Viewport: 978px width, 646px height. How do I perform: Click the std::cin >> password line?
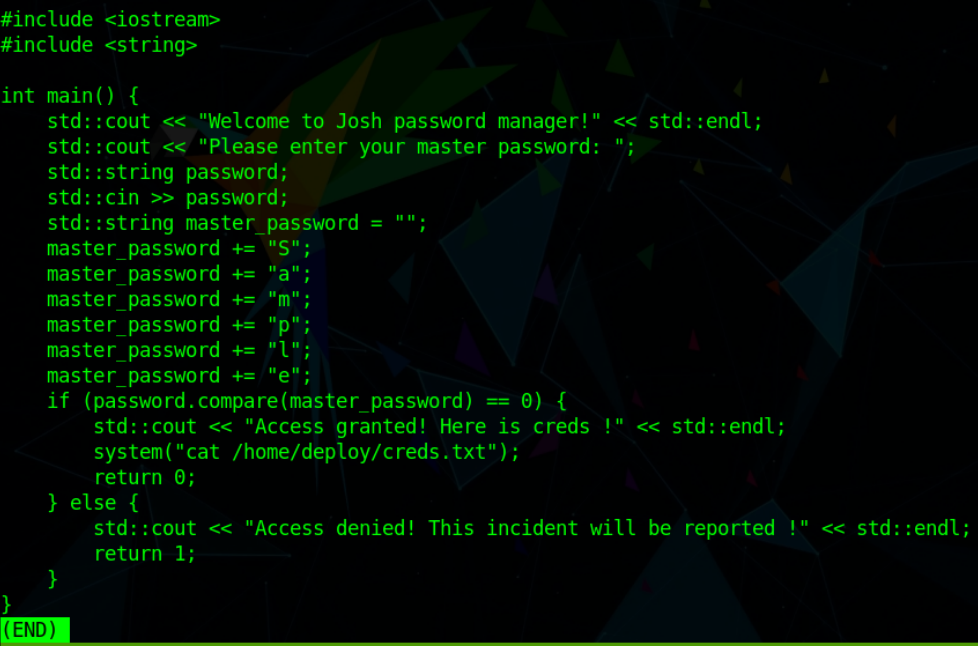coord(168,198)
